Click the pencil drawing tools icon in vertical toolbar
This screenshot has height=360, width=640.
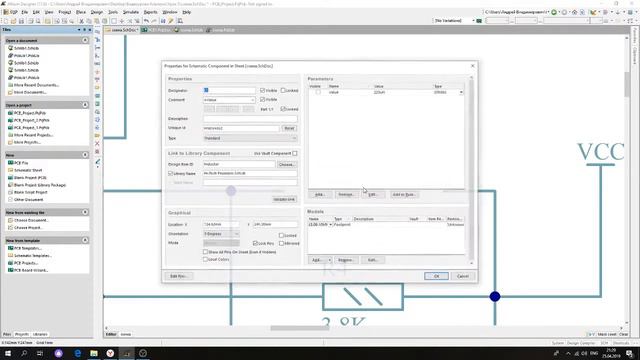[x=97, y=162]
